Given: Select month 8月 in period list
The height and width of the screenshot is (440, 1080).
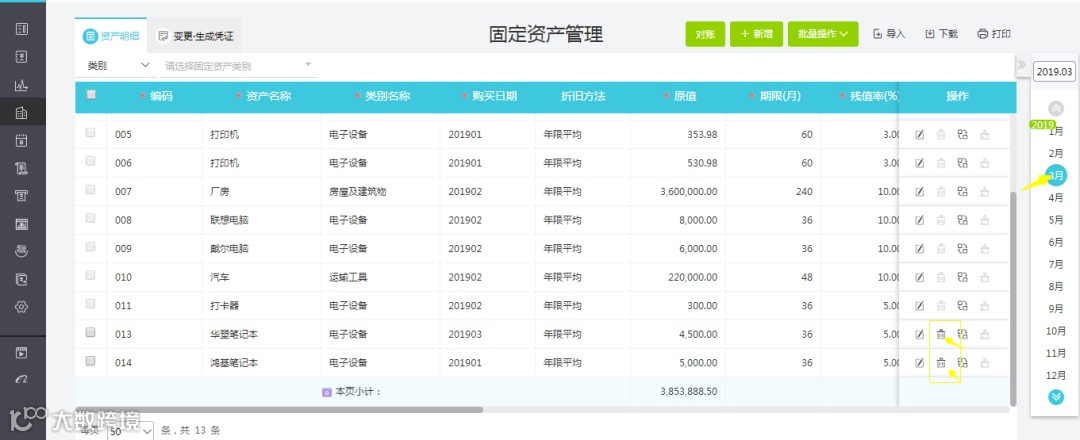Looking at the screenshot, I should [1055, 286].
